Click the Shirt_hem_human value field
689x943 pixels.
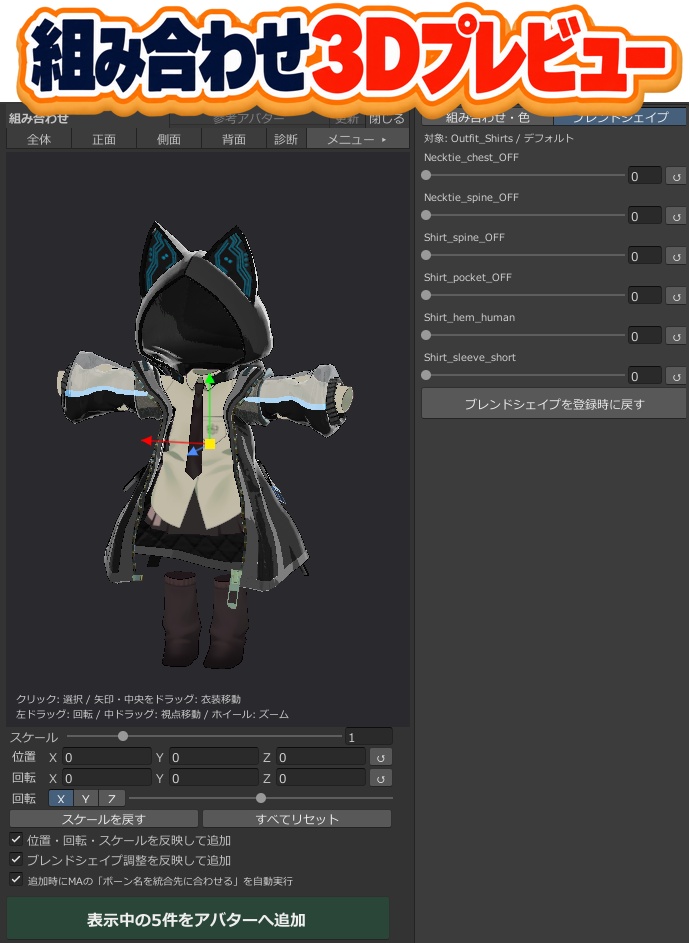coord(645,336)
